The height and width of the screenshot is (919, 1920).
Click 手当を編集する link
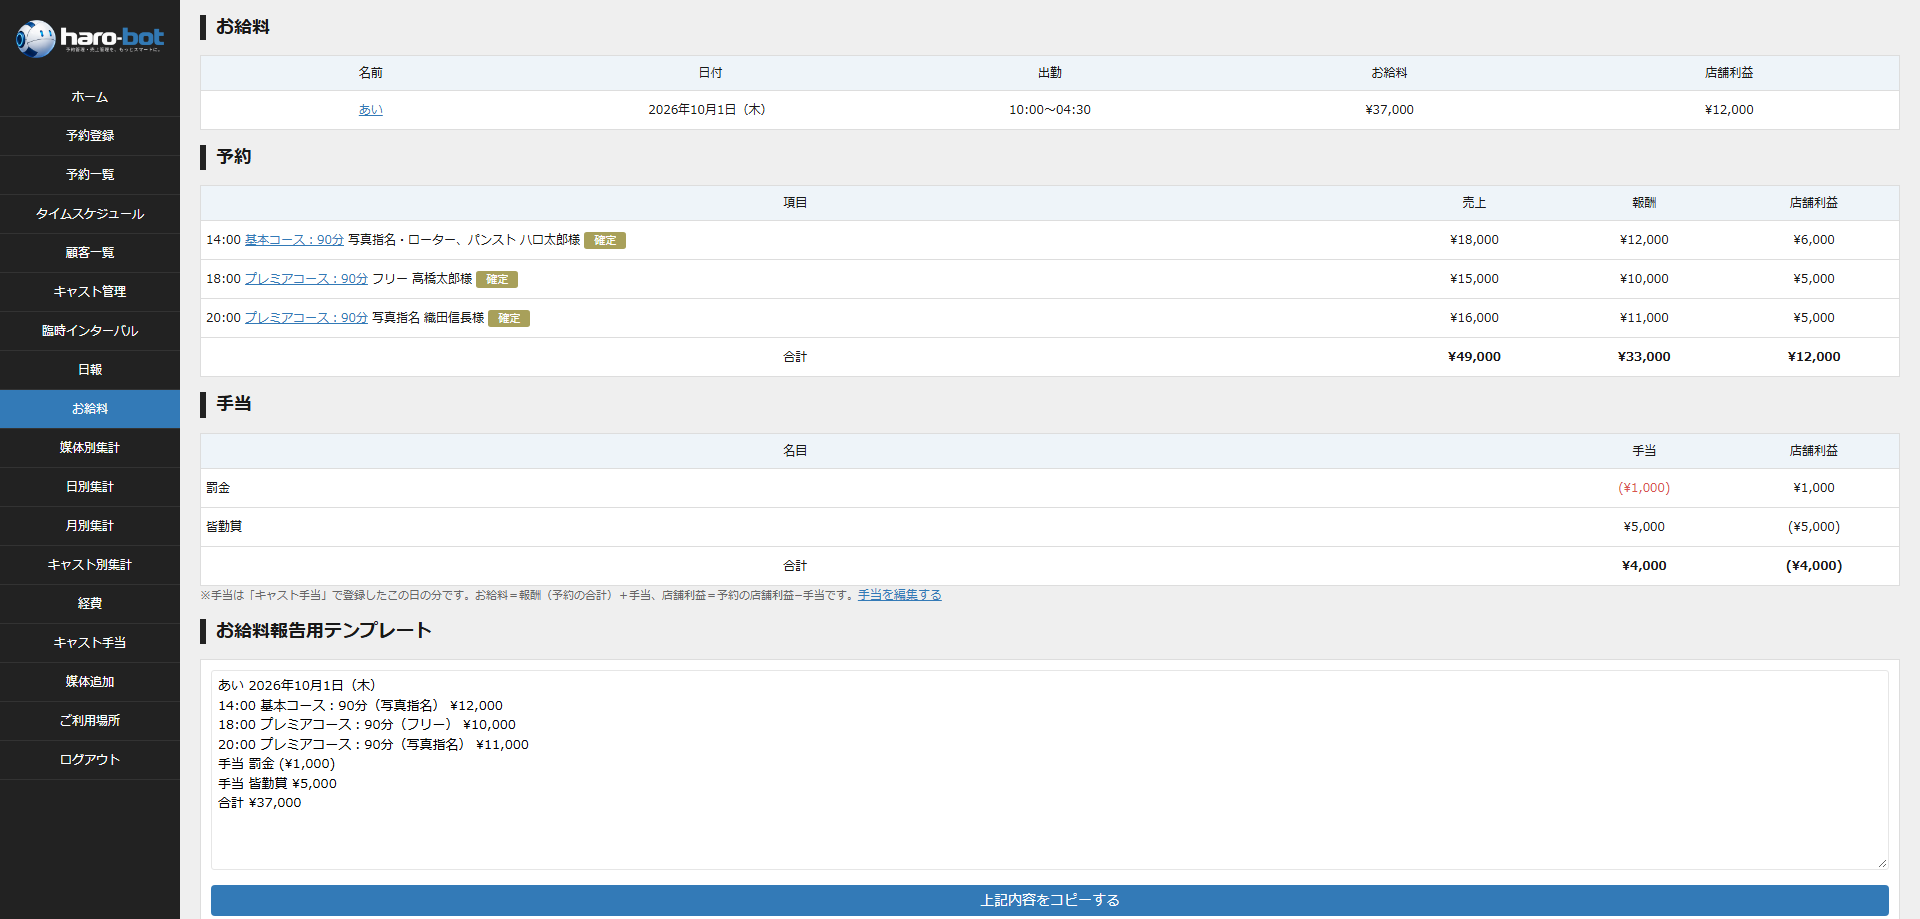900,595
